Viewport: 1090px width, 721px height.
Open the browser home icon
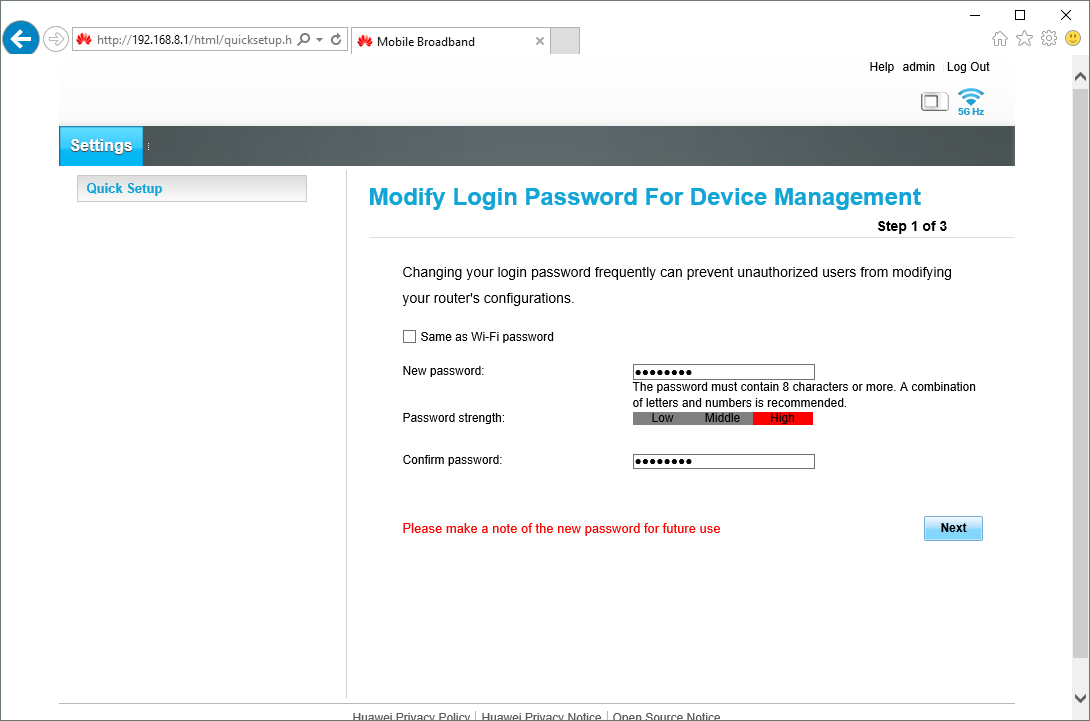1000,39
